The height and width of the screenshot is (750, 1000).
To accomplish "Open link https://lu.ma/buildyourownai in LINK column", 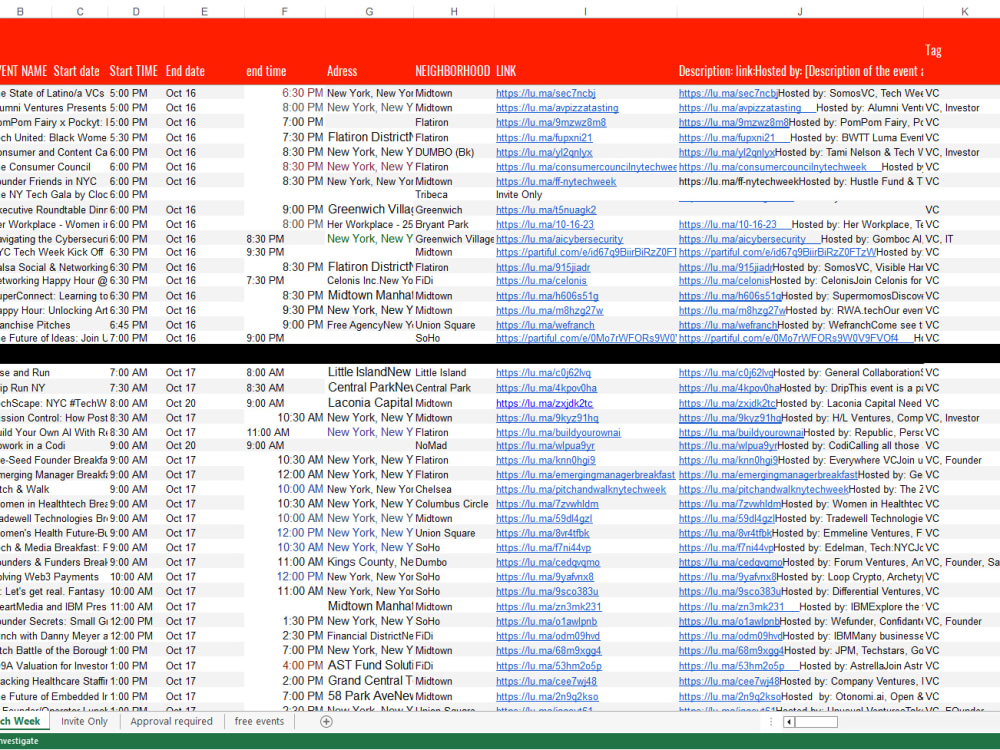I will (x=558, y=432).
